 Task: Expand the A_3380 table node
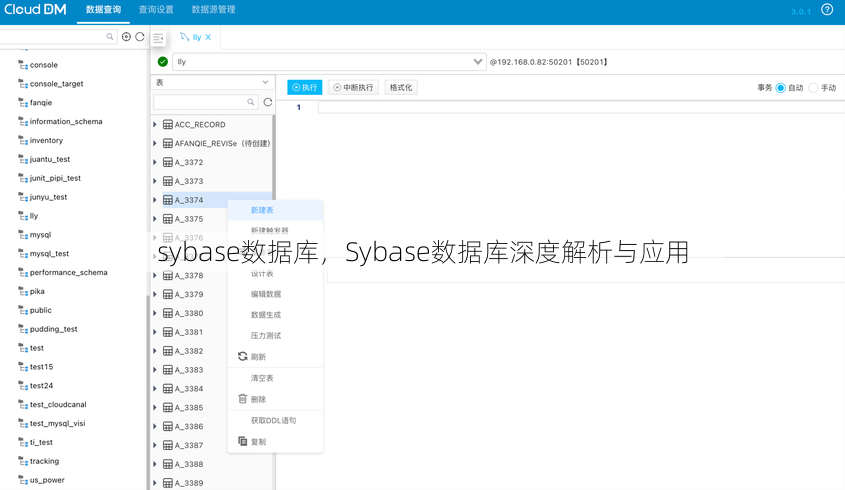[x=155, y=313]
